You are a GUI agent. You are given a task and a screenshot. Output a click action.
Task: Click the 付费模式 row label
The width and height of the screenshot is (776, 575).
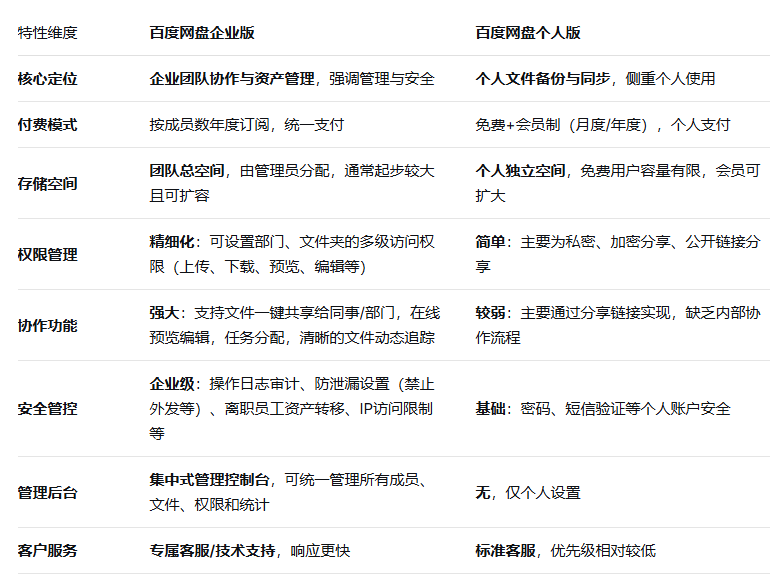[48, 125]
